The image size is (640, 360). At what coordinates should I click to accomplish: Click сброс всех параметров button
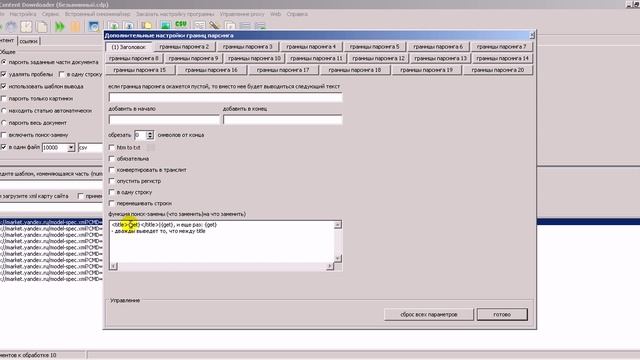pyautogui.click(x=429, y=314)
